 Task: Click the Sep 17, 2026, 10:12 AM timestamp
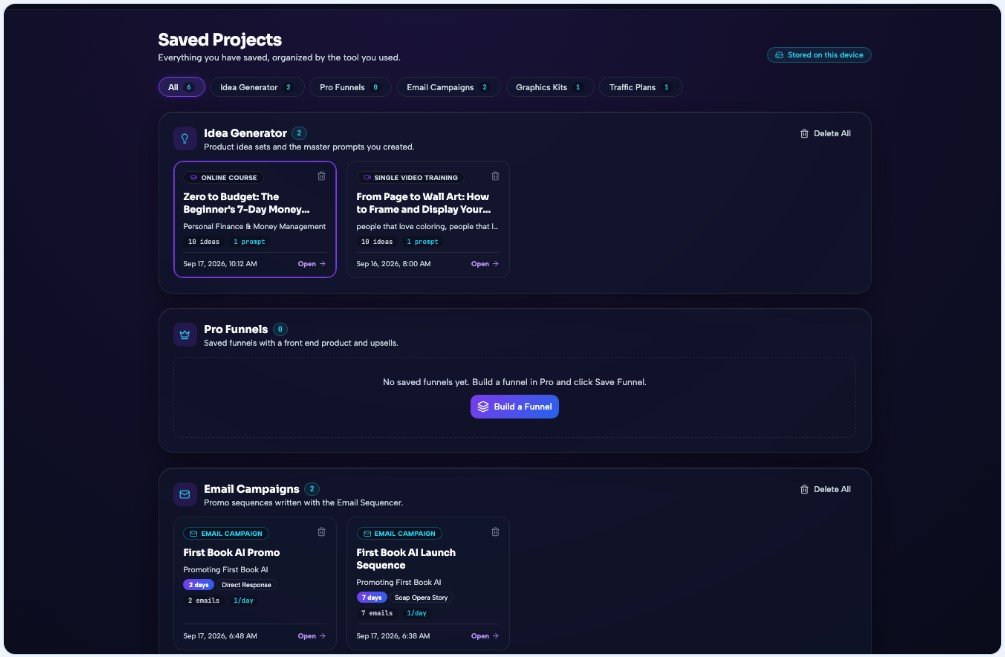pos(220,263)
